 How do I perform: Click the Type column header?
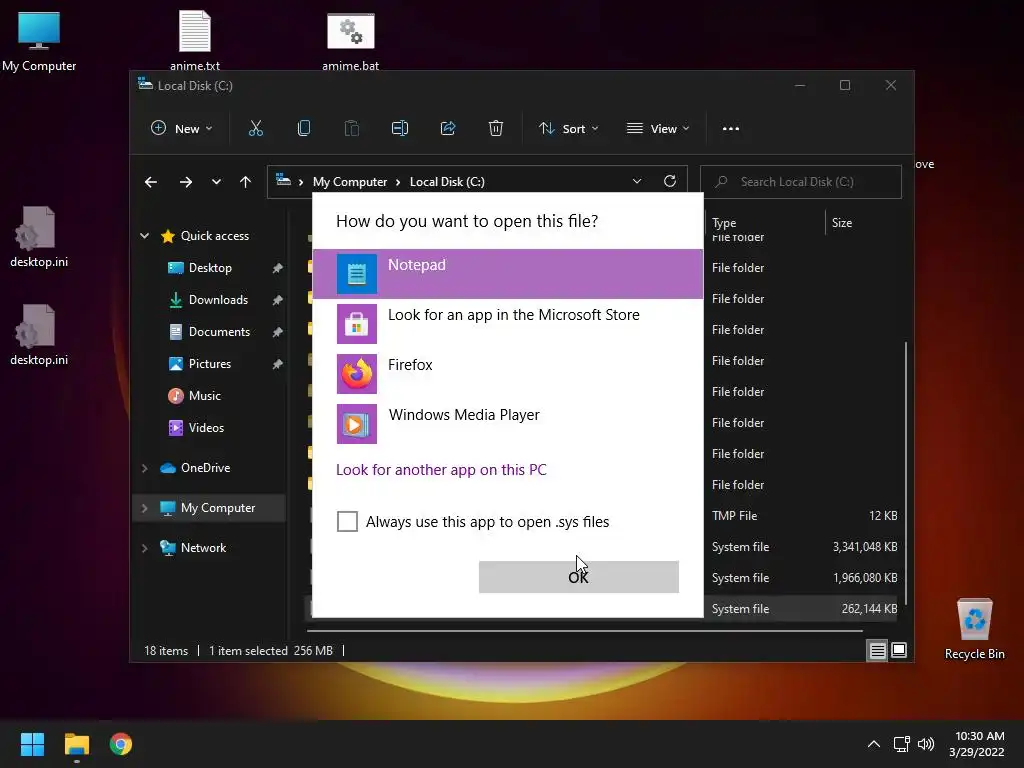(x=724, y=223)
